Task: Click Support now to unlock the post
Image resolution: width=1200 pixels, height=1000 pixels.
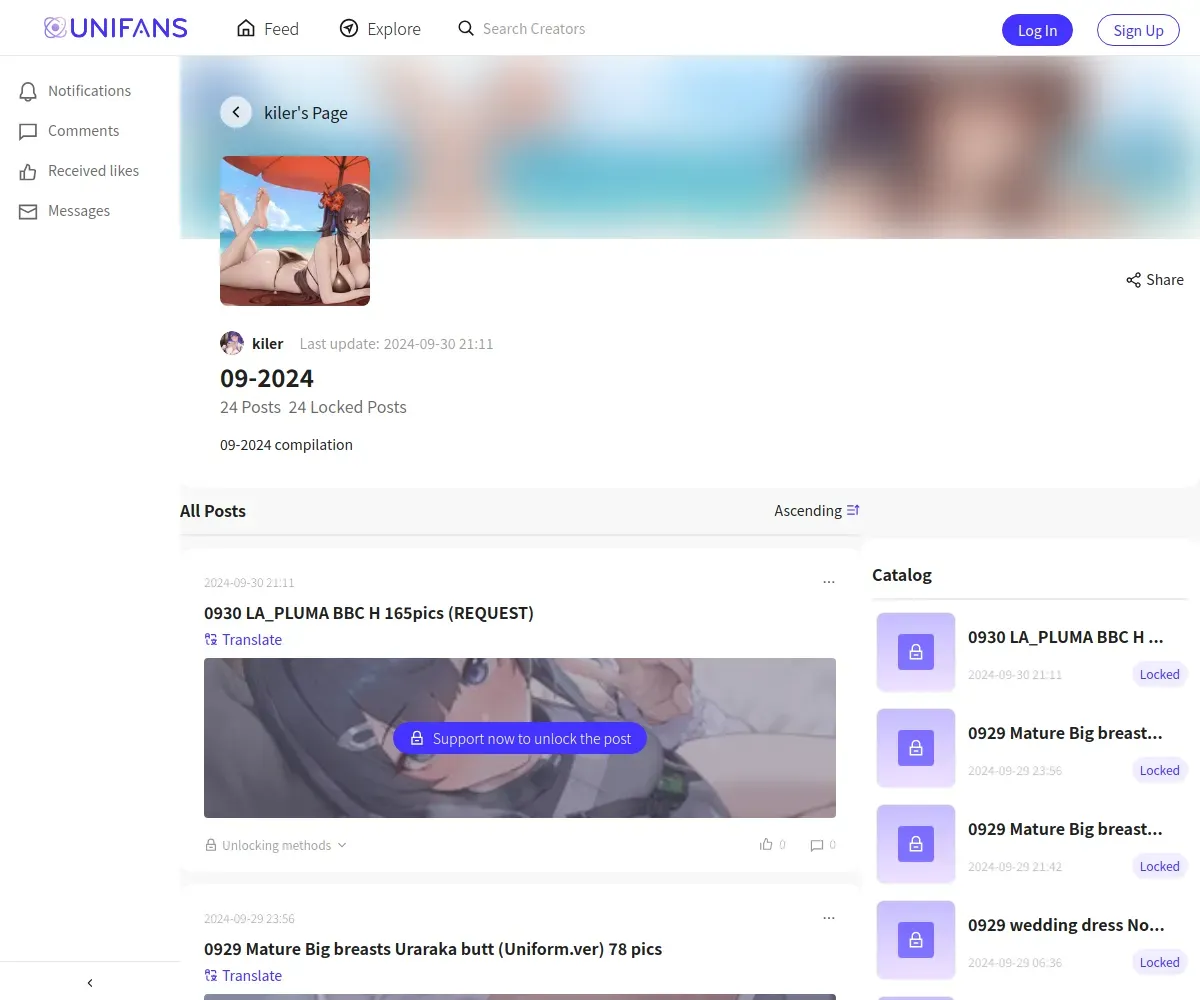Action: 520,738
